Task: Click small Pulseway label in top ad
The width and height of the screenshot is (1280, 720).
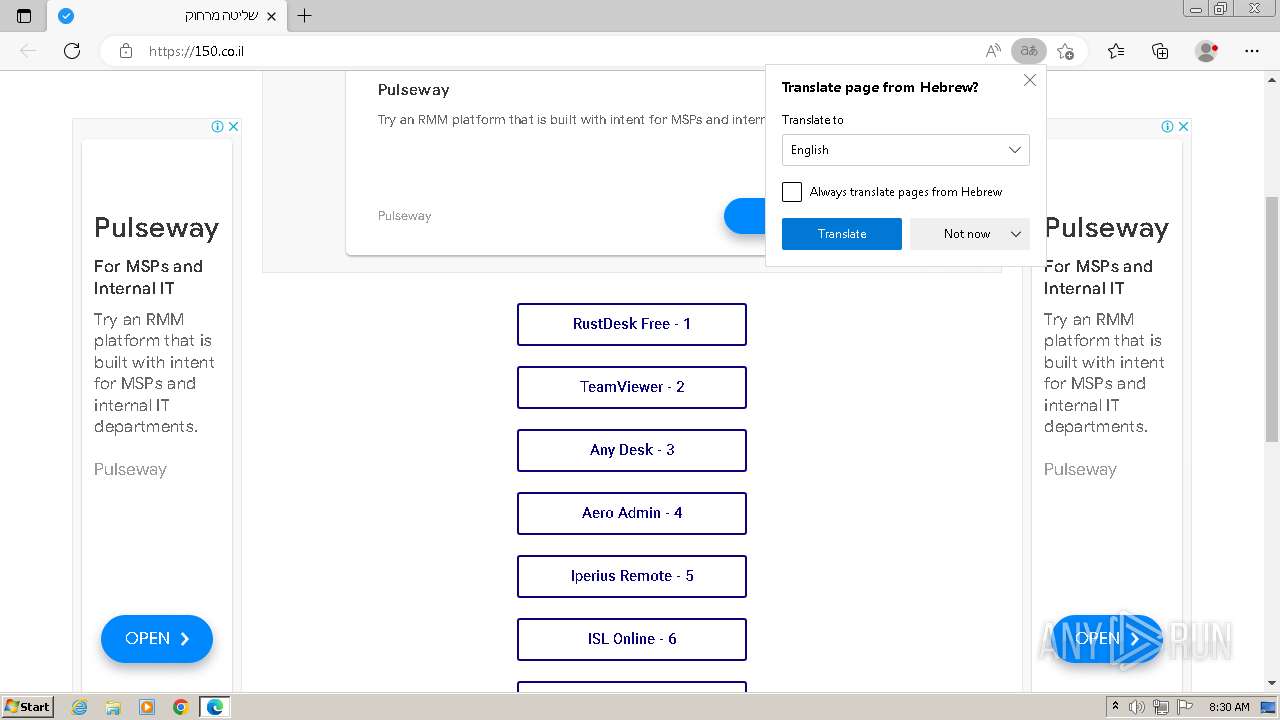Action: [404, 216]
